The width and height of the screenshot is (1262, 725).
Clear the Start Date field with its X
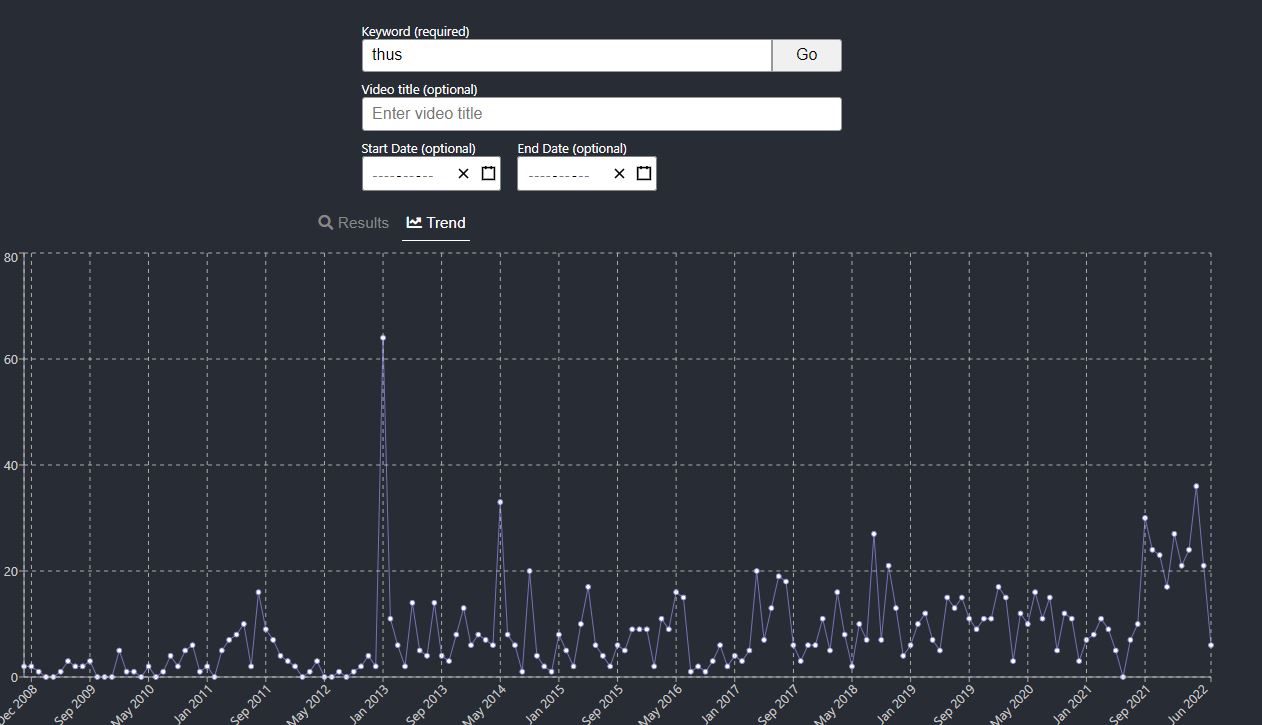[x=463, y=174]
